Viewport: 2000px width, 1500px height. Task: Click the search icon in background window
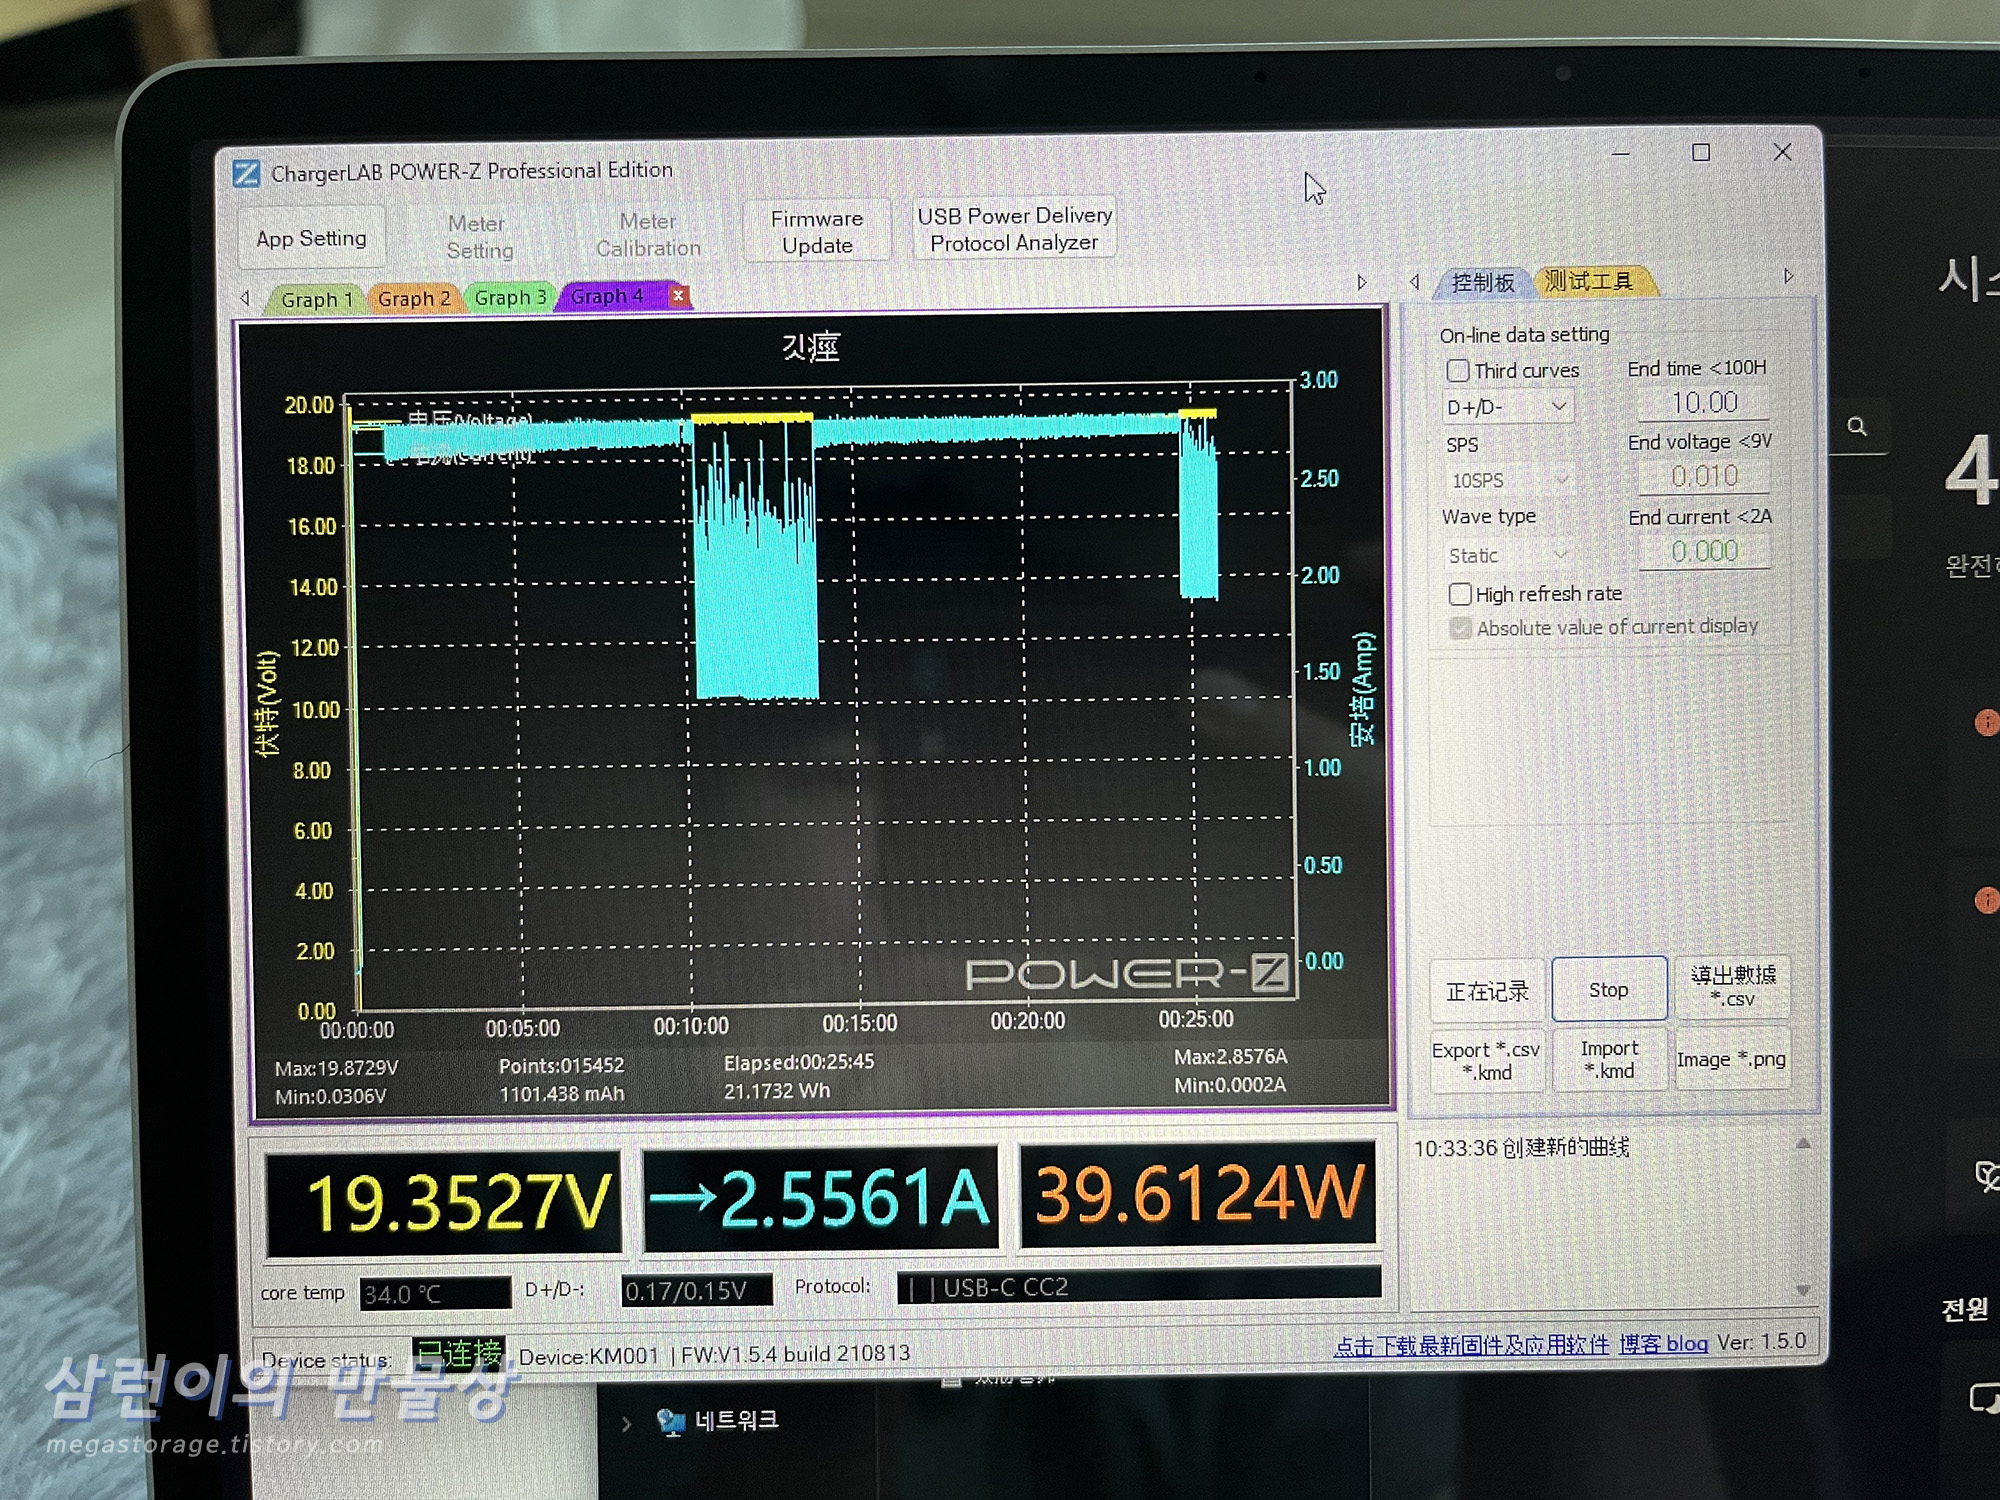[1857, 427]
